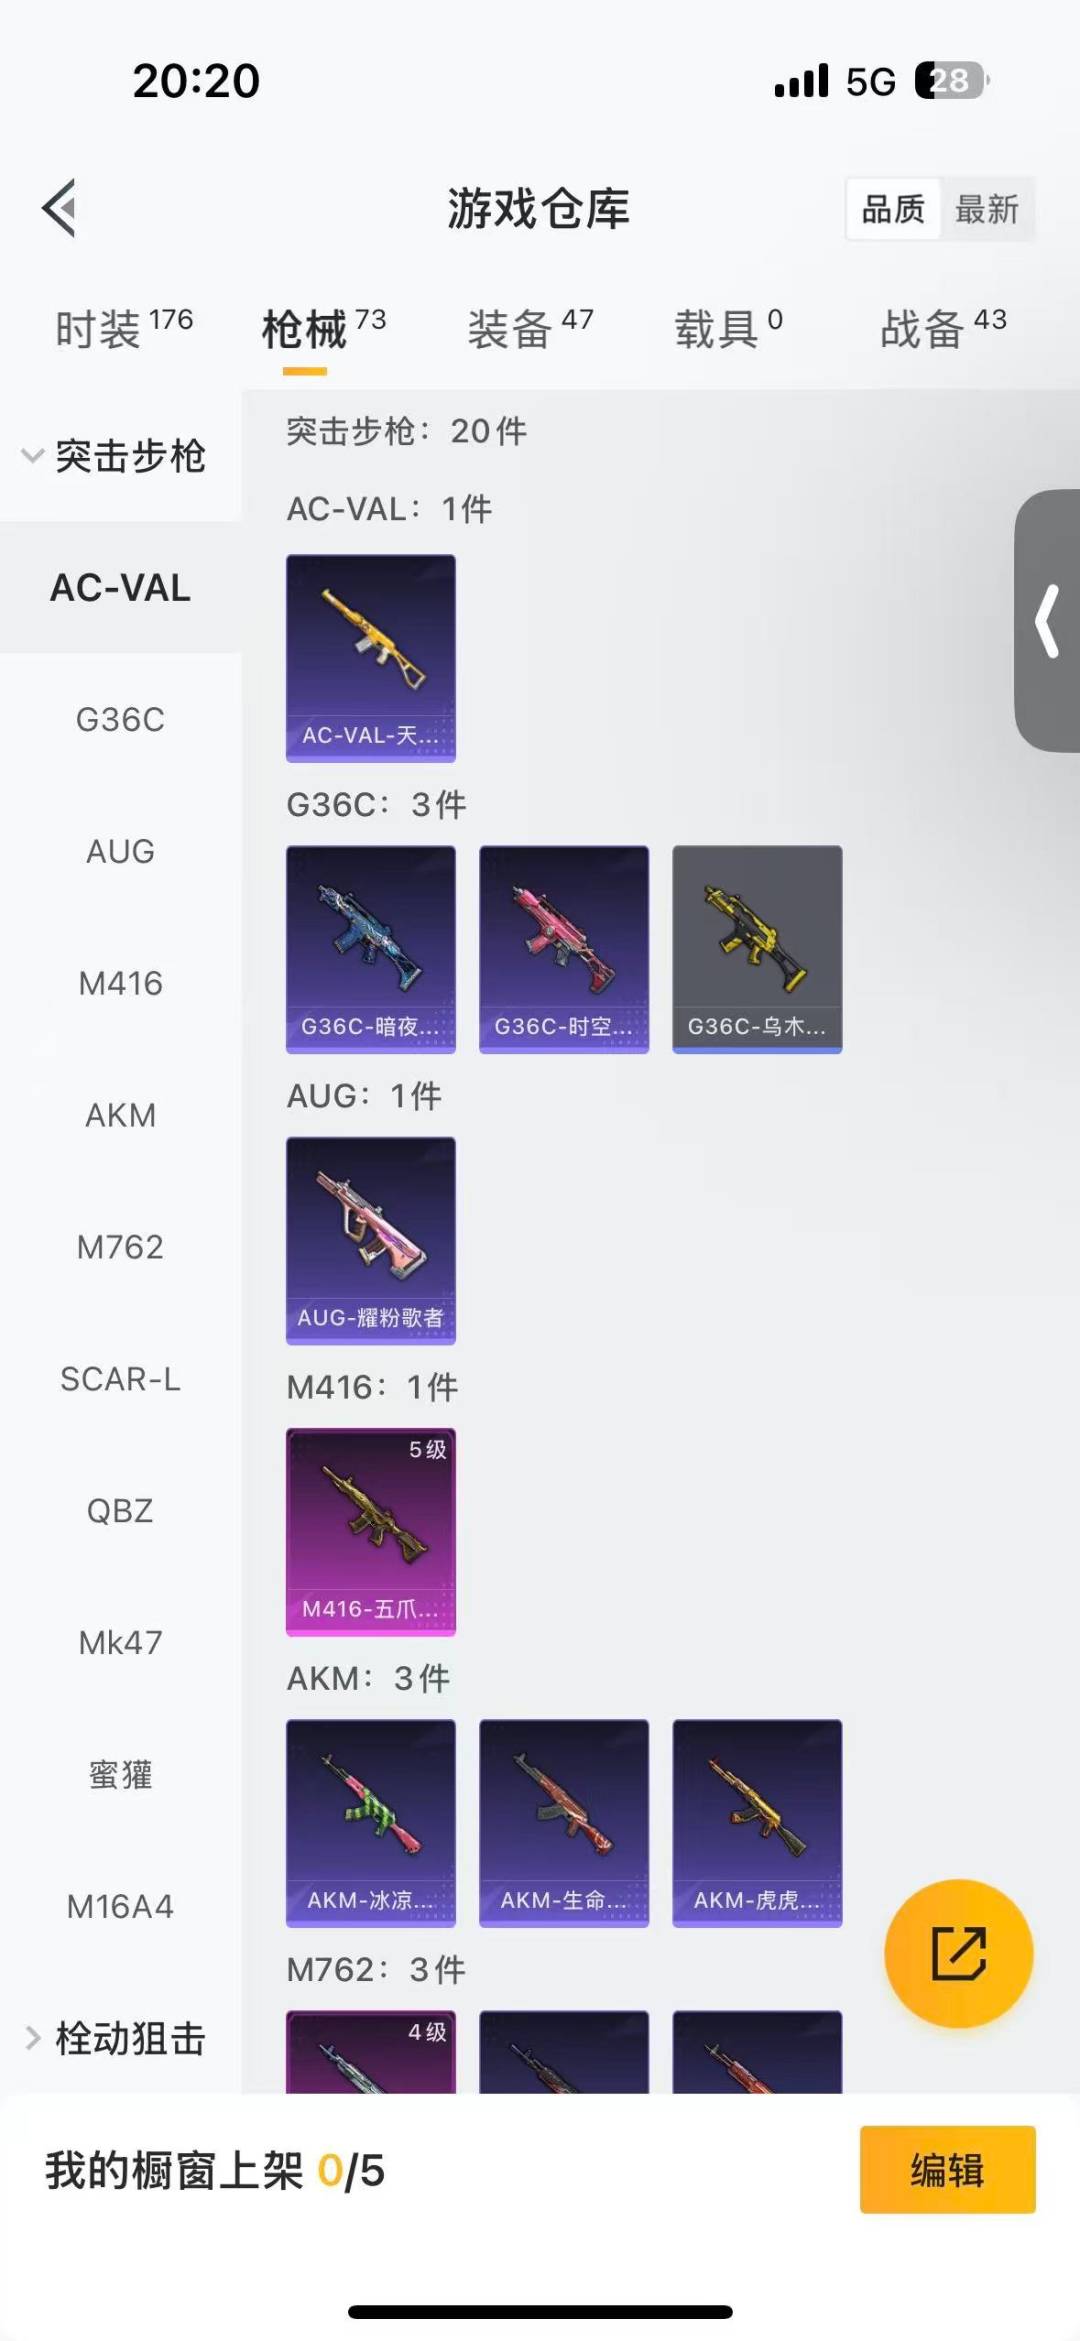Switch to the 装备 tab
Viewport: 1080px width, 2341px height.
point(530,328)
